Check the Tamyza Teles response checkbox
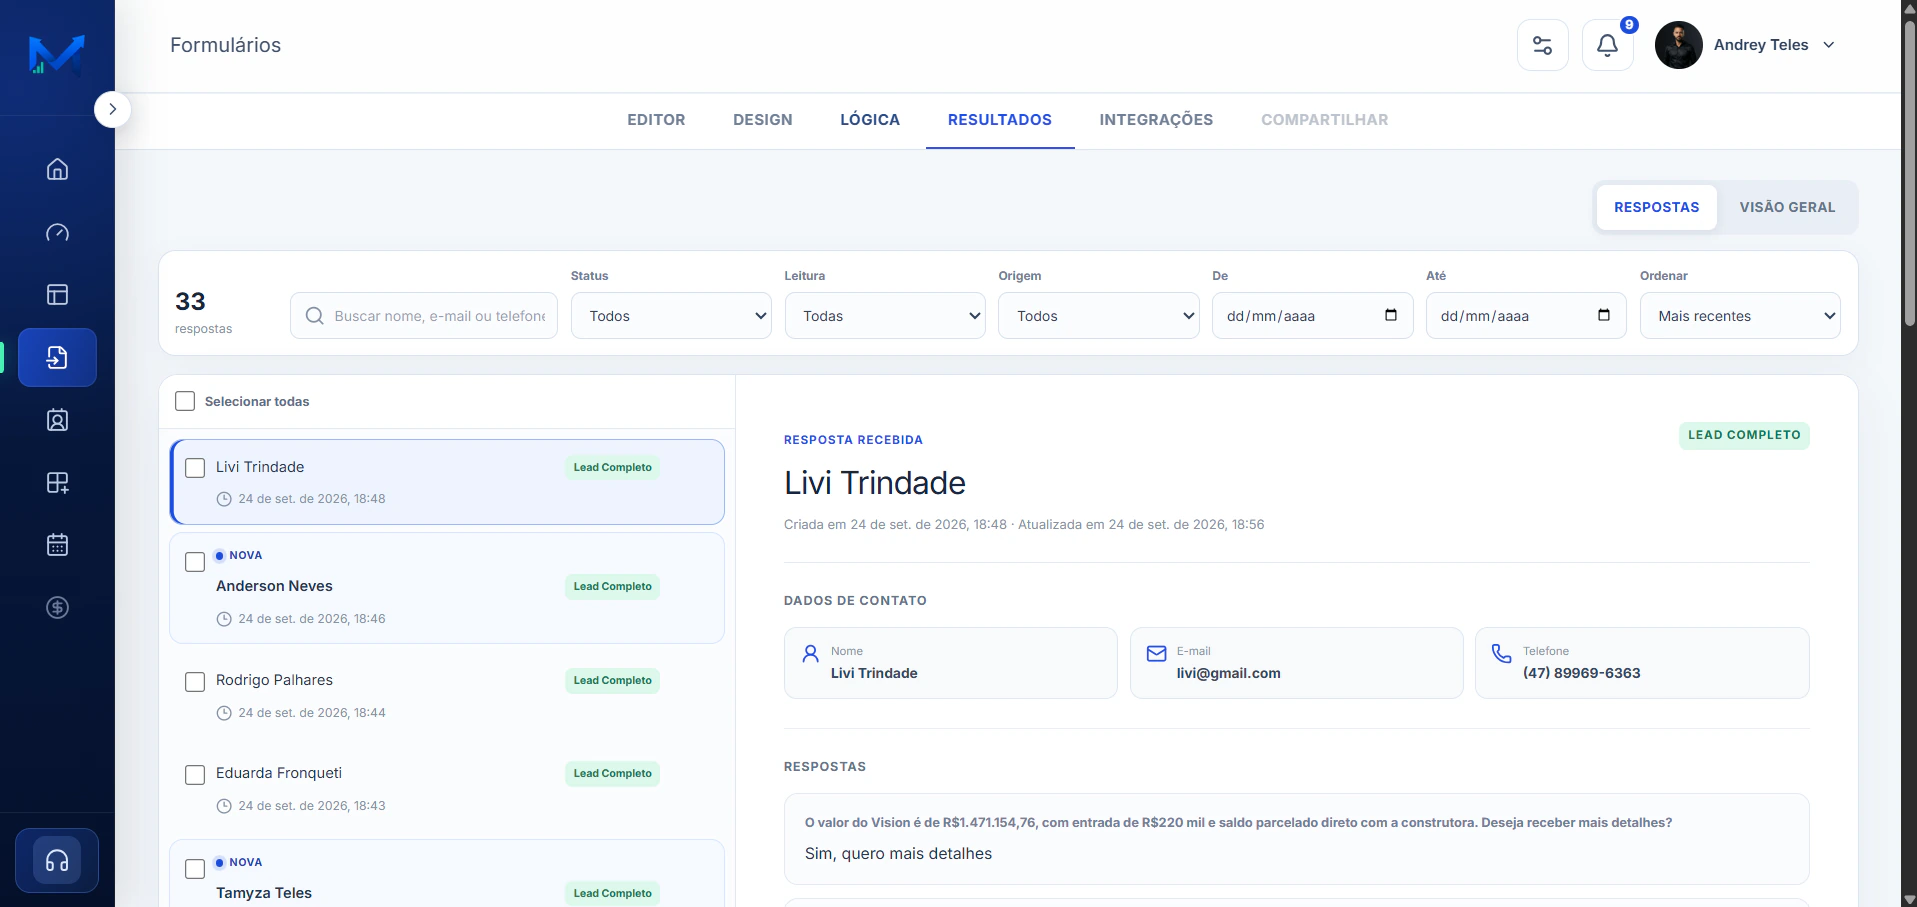The image size is (1917, 907). click(195, 869)
